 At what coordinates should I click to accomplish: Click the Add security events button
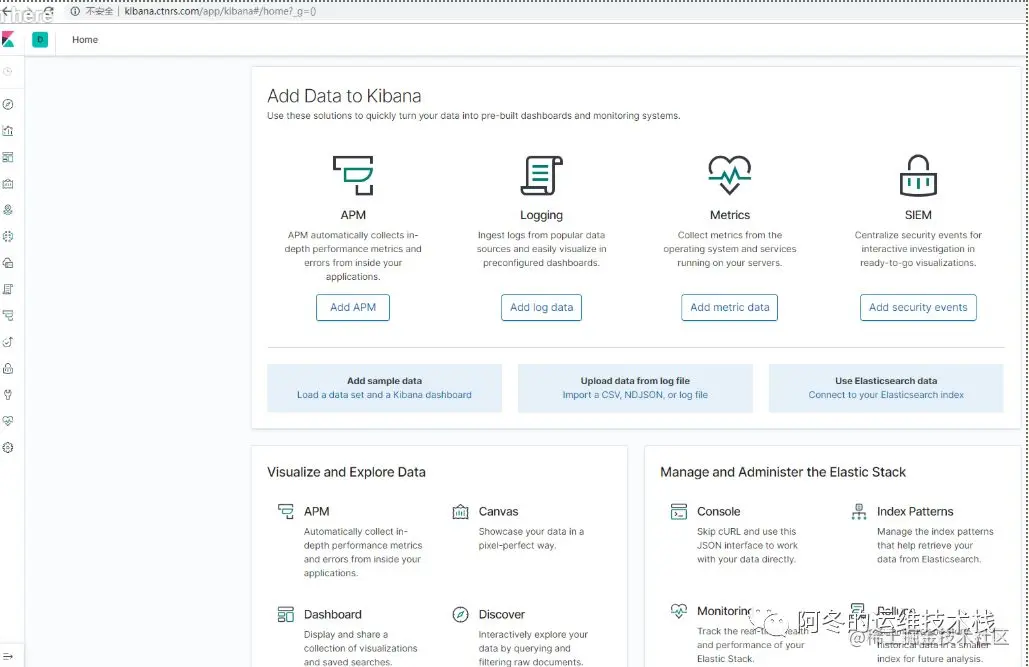pyautogui.click(x=918, y=307)
